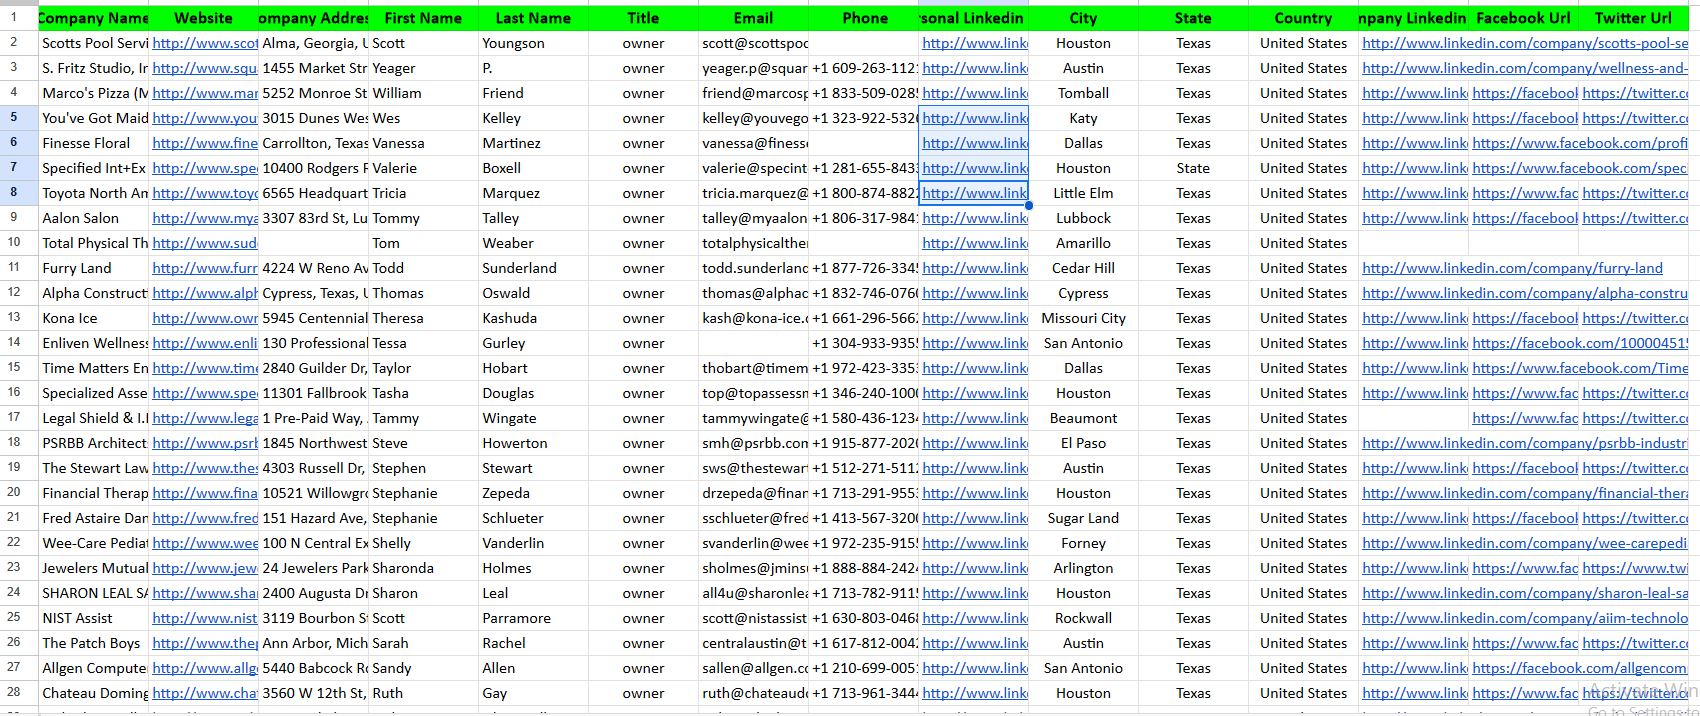
Task: Select the city cell 'Tomball'
Action: point(1083,93)
